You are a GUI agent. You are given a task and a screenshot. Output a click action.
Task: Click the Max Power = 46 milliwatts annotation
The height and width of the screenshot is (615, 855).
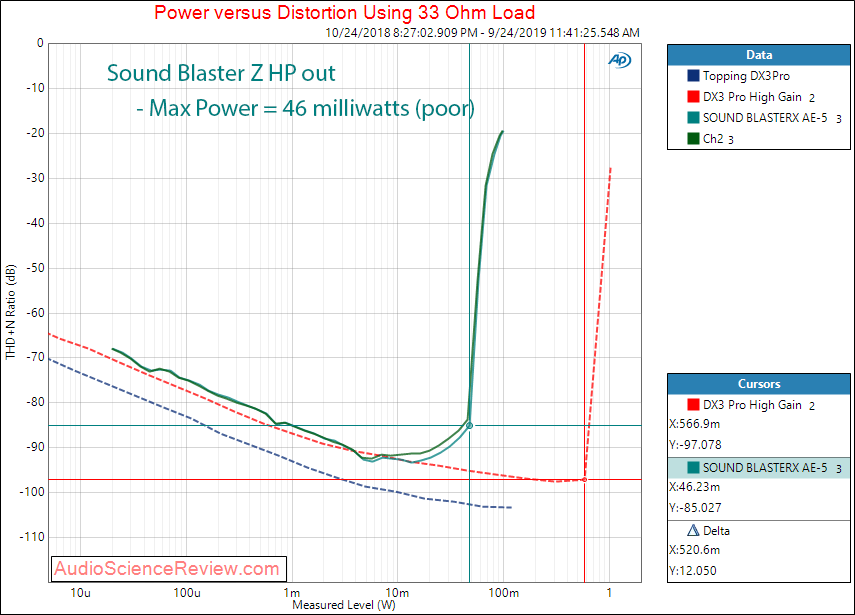(x=305, y=108)
